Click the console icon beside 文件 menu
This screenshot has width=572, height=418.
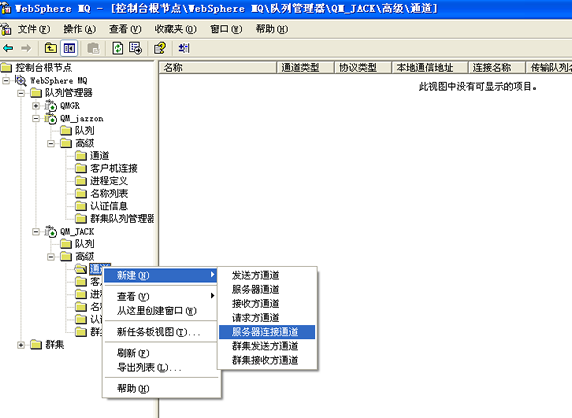click(x=6, y=29)
